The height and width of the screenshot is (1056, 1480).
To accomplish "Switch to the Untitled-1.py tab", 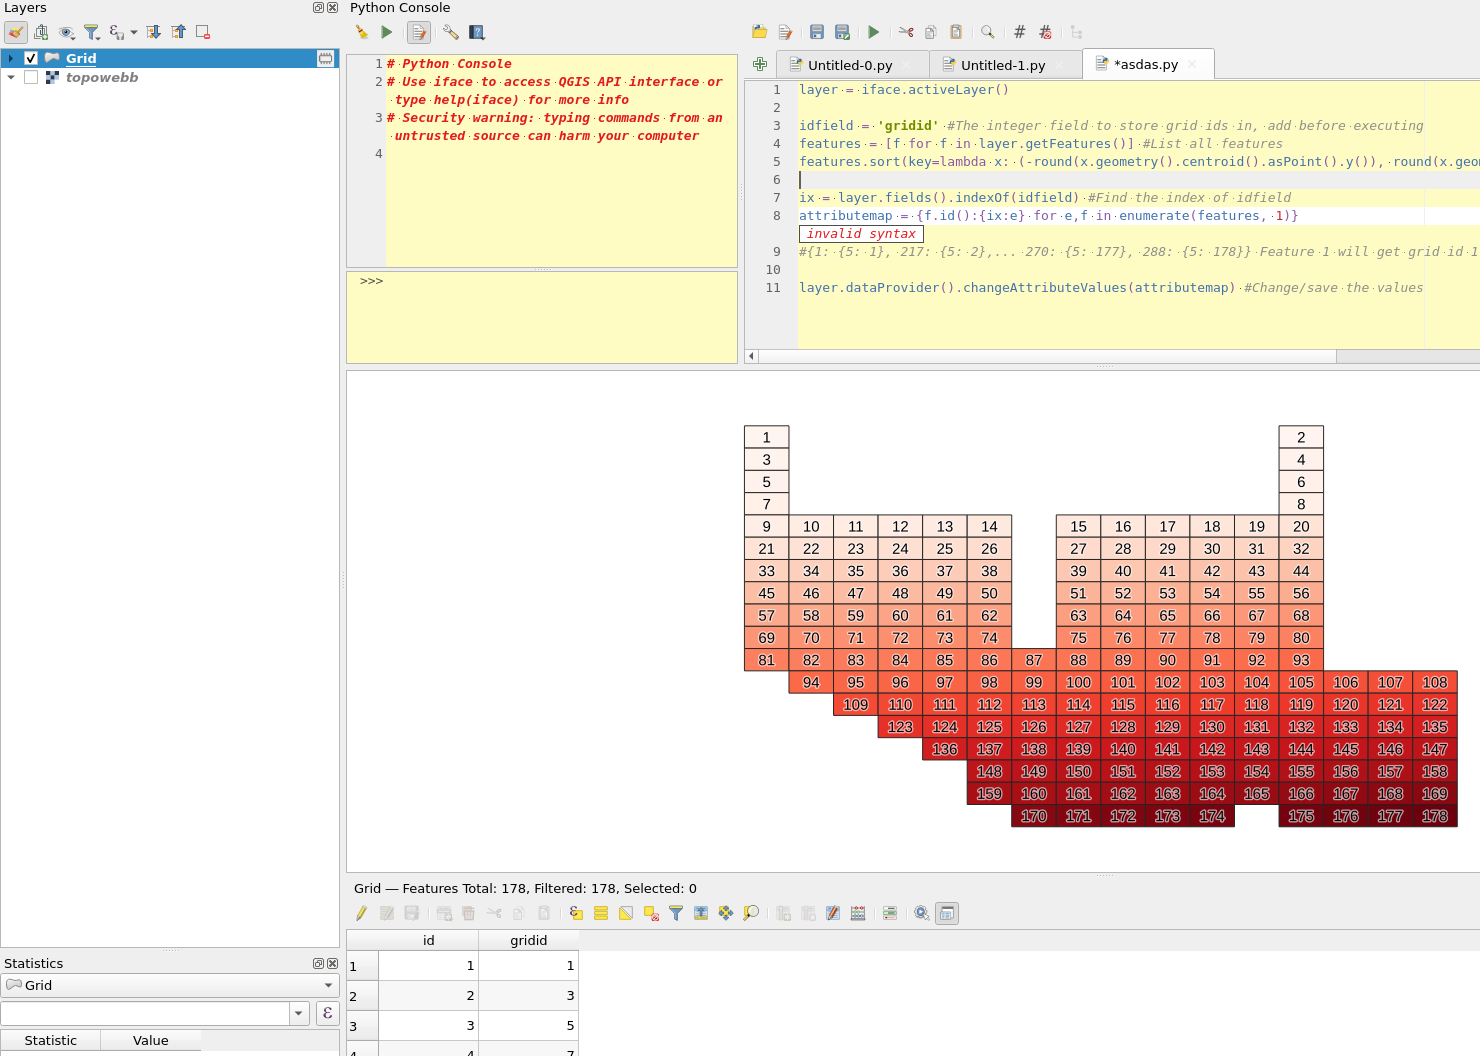I will coord(1003,65).
